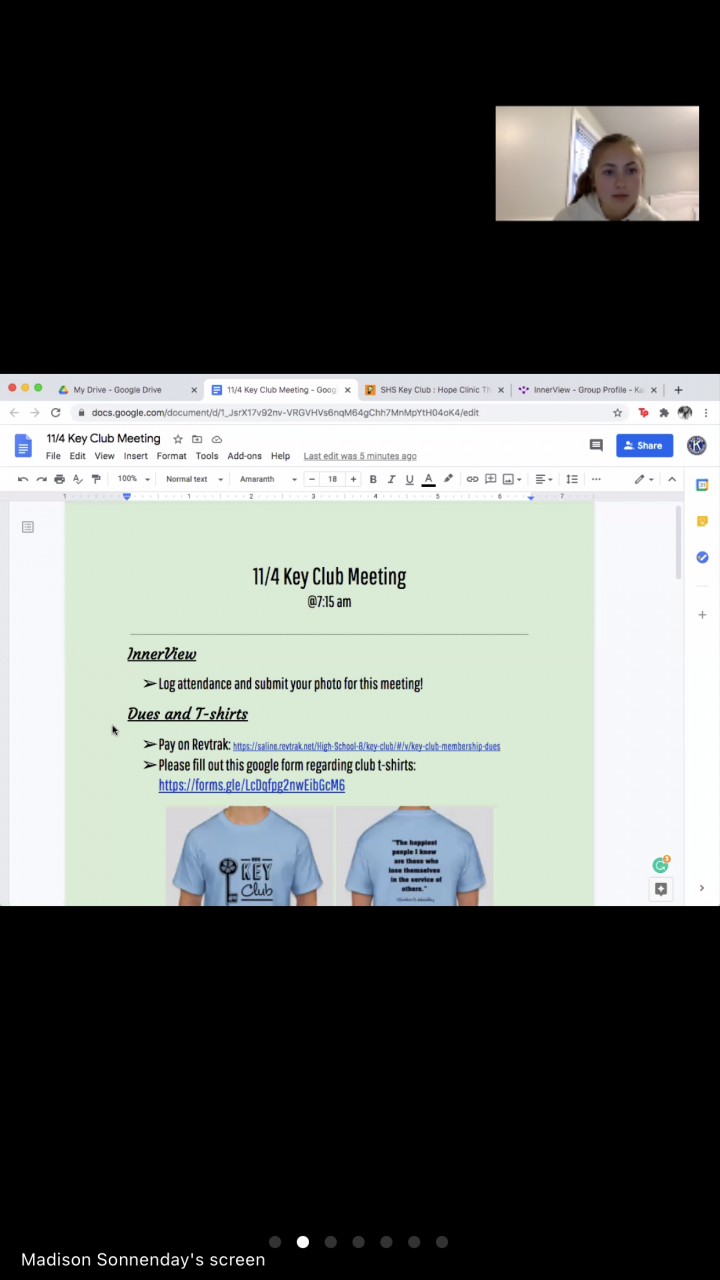This screenshot has height=1280, width=720.
Task: Star the 11/4 Key Club Meeting document
Action: pyautogui.click(x=178, y=439)
